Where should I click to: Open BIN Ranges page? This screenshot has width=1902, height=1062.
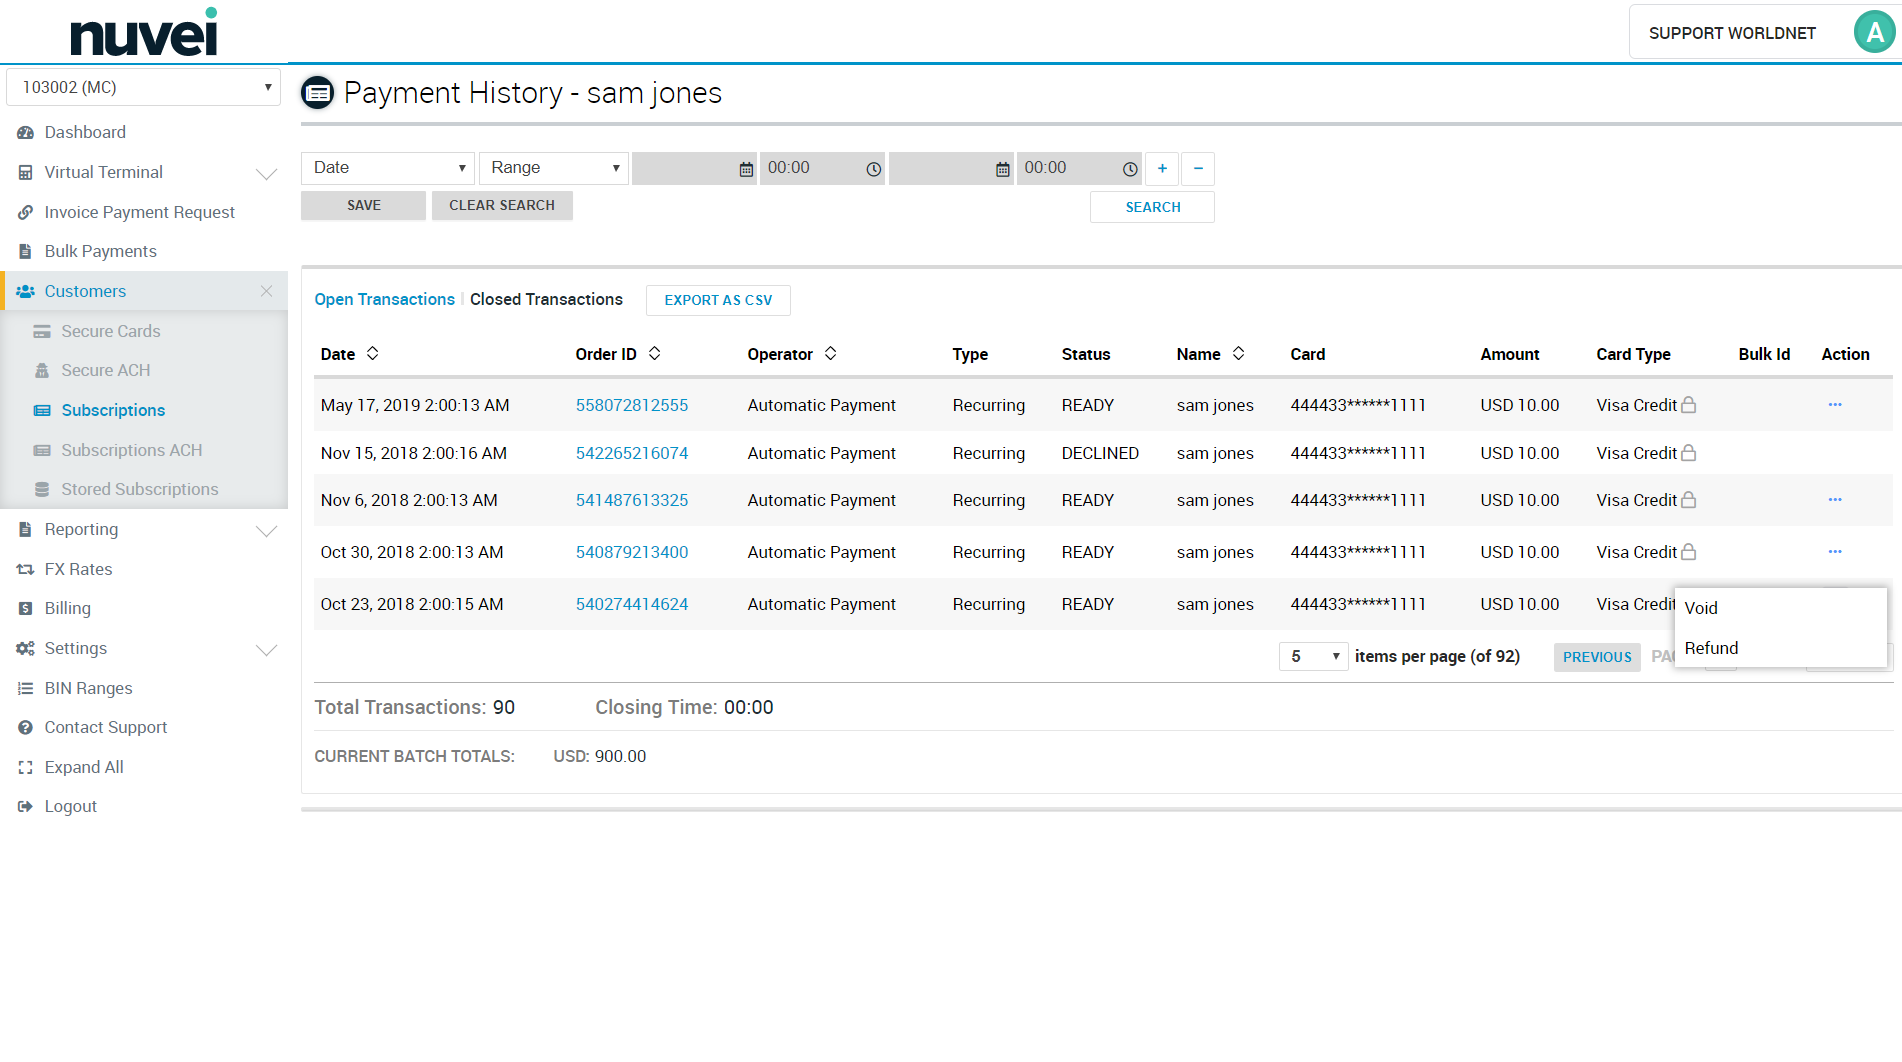[88, 688]
